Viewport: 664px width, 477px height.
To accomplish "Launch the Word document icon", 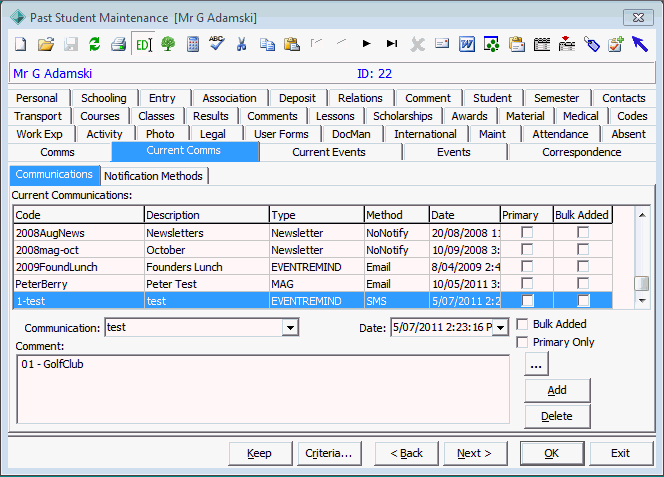I will pyautogui.click(x=467, y=44).
